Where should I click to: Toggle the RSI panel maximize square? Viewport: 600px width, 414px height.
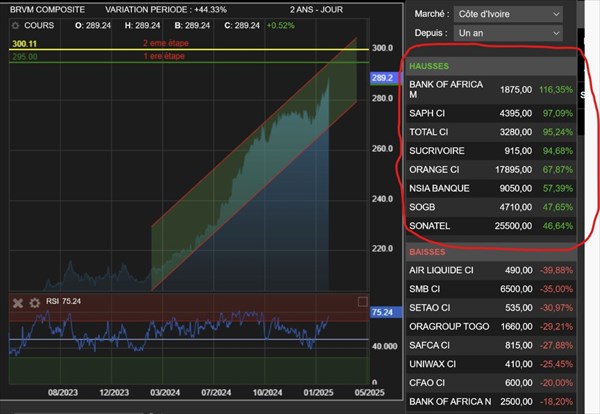[x=362, y=302]
